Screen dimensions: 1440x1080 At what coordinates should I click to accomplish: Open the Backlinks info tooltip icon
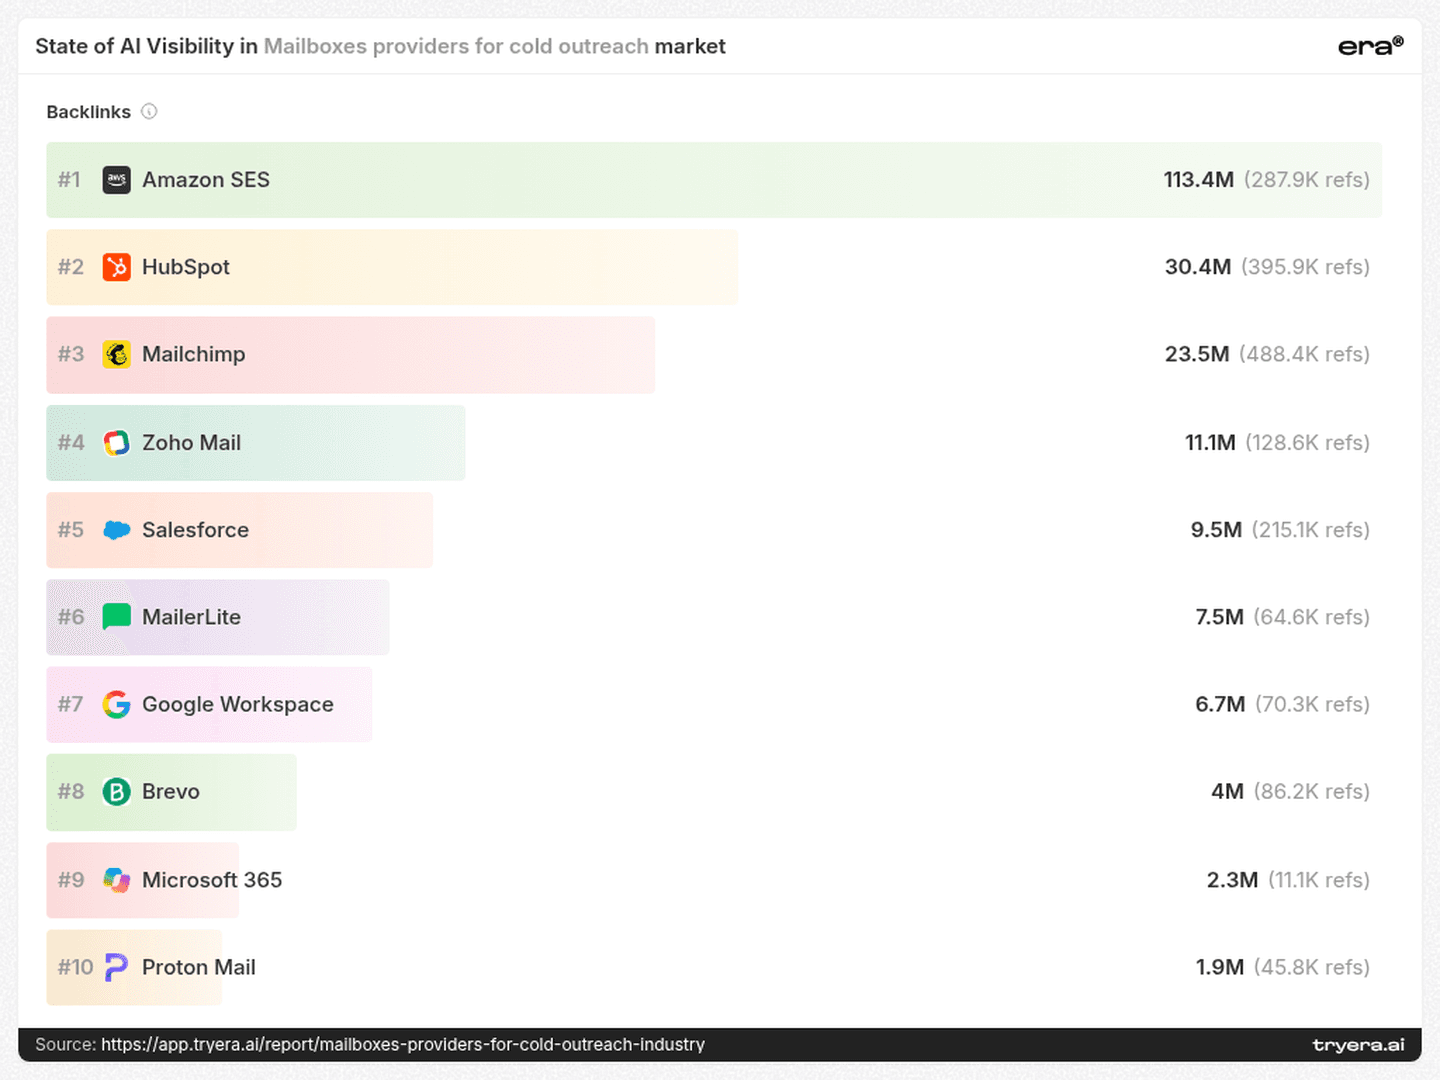[x=149, y=111]
